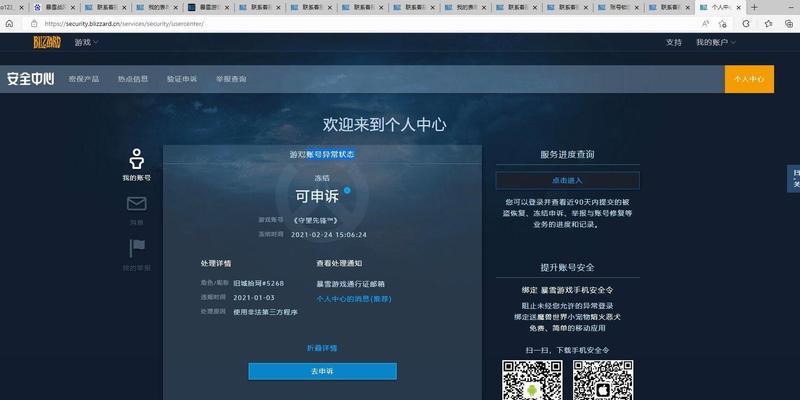Click the 查看处理通知 label
The image size is (800, 400).
pyautogui.click(x=339, y=264)
